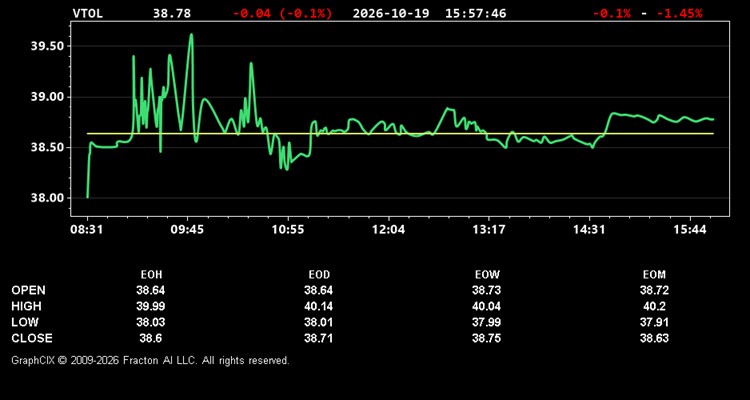
Task: Select EOM high value 40.2
Action: (x=654, y=306)
